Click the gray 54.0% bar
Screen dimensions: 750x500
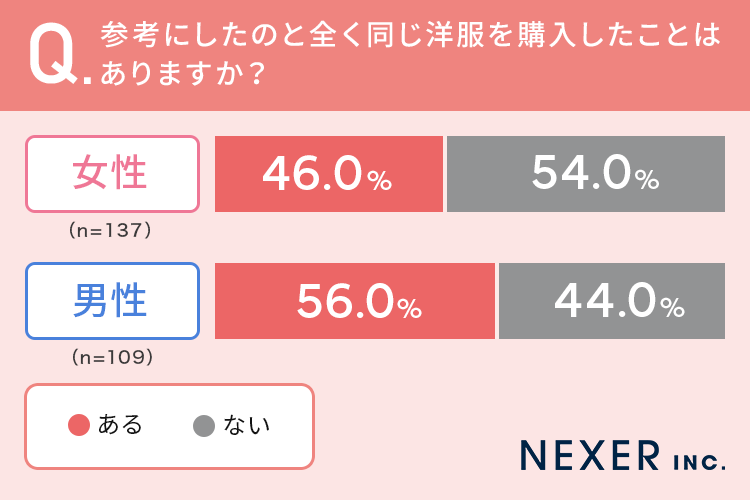(x=585, y=174)
